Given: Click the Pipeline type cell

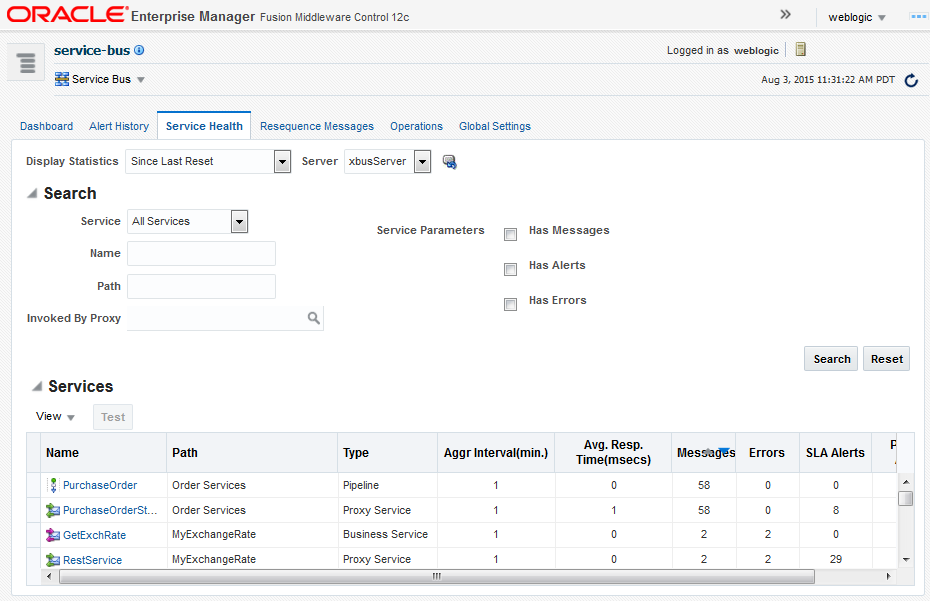Looking at the screenshot, I should click(361, 485).
